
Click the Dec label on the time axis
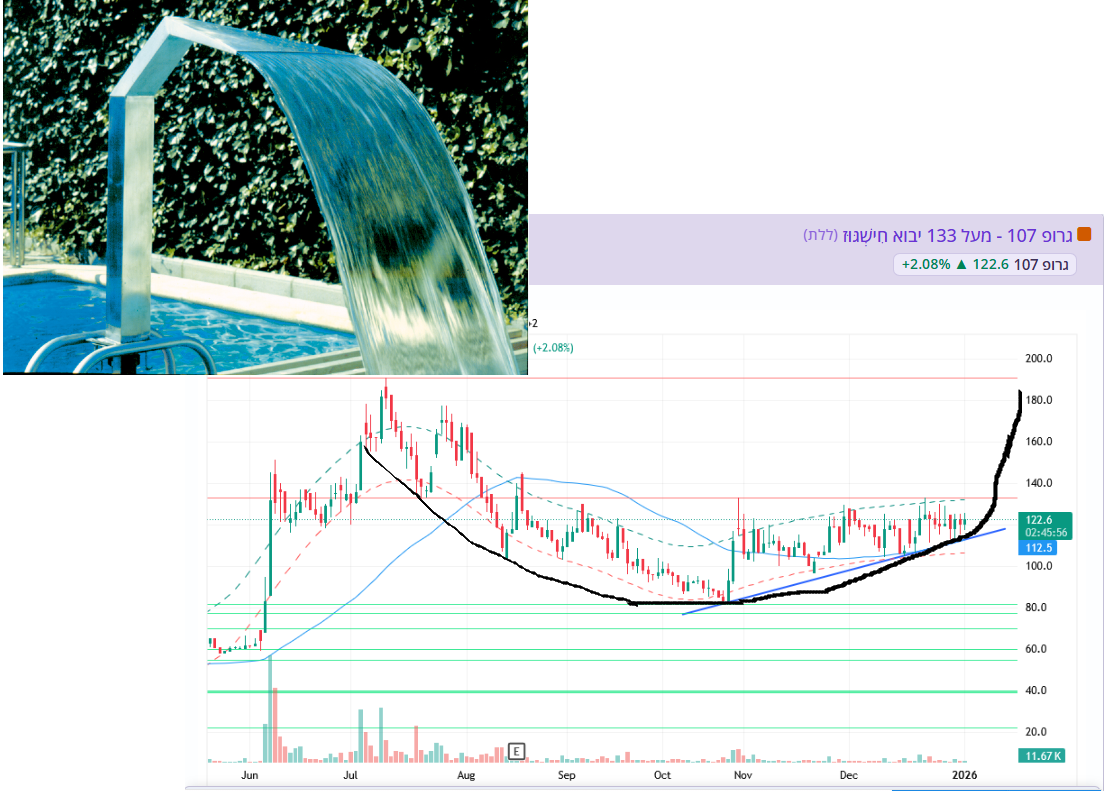coord(849,775)
